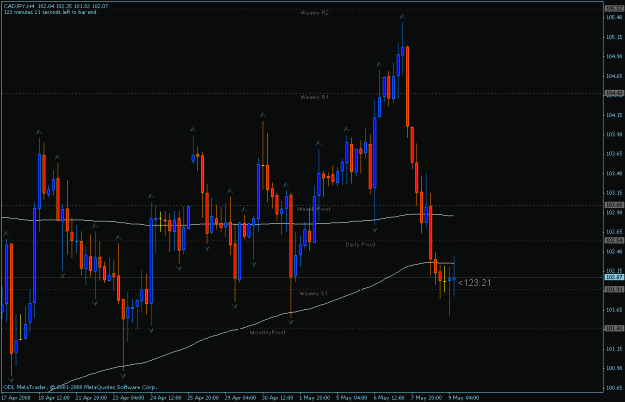Screen dimensions: 625x402
Task: Click the grey 101.41 level tag
Action: click(x=614, y=328)
